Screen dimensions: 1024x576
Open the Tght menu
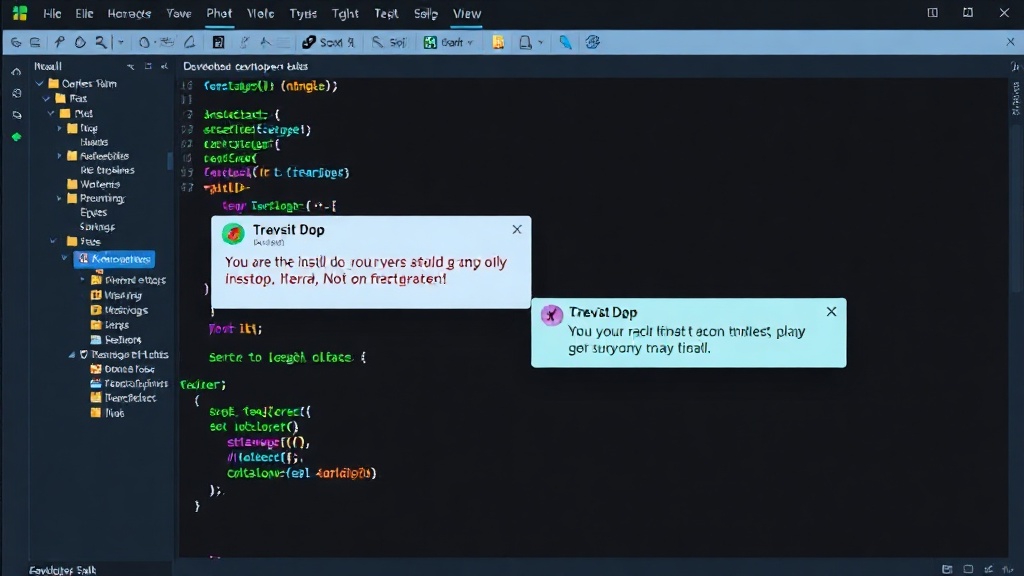click(x=345, y=13)
